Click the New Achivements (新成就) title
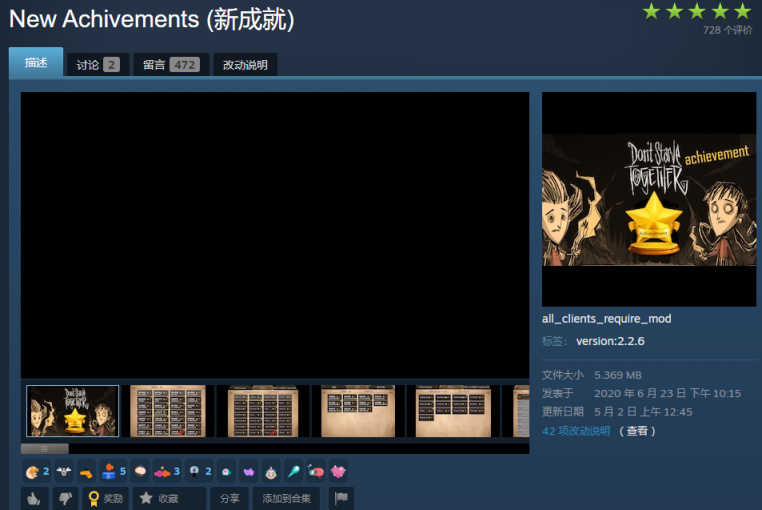Image resolution: width=762 pixels, height=510 pixels. 152,19
